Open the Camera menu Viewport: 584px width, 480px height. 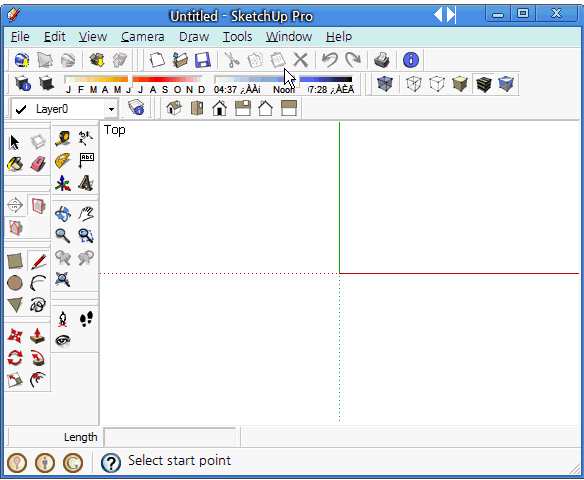(143, 37)
